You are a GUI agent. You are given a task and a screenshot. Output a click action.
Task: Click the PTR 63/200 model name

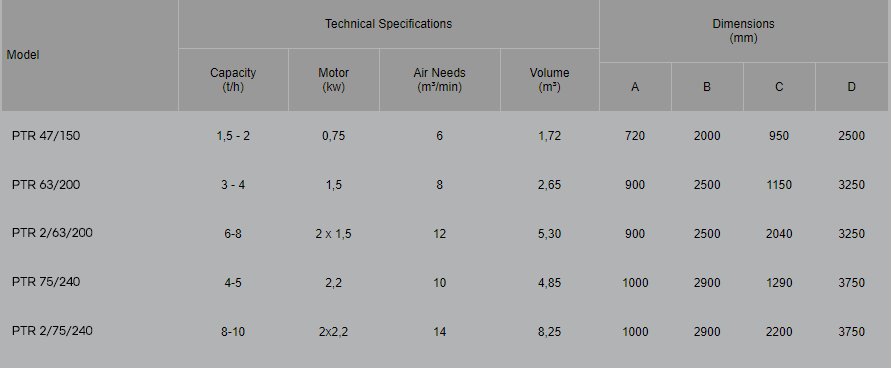point(46,185)
